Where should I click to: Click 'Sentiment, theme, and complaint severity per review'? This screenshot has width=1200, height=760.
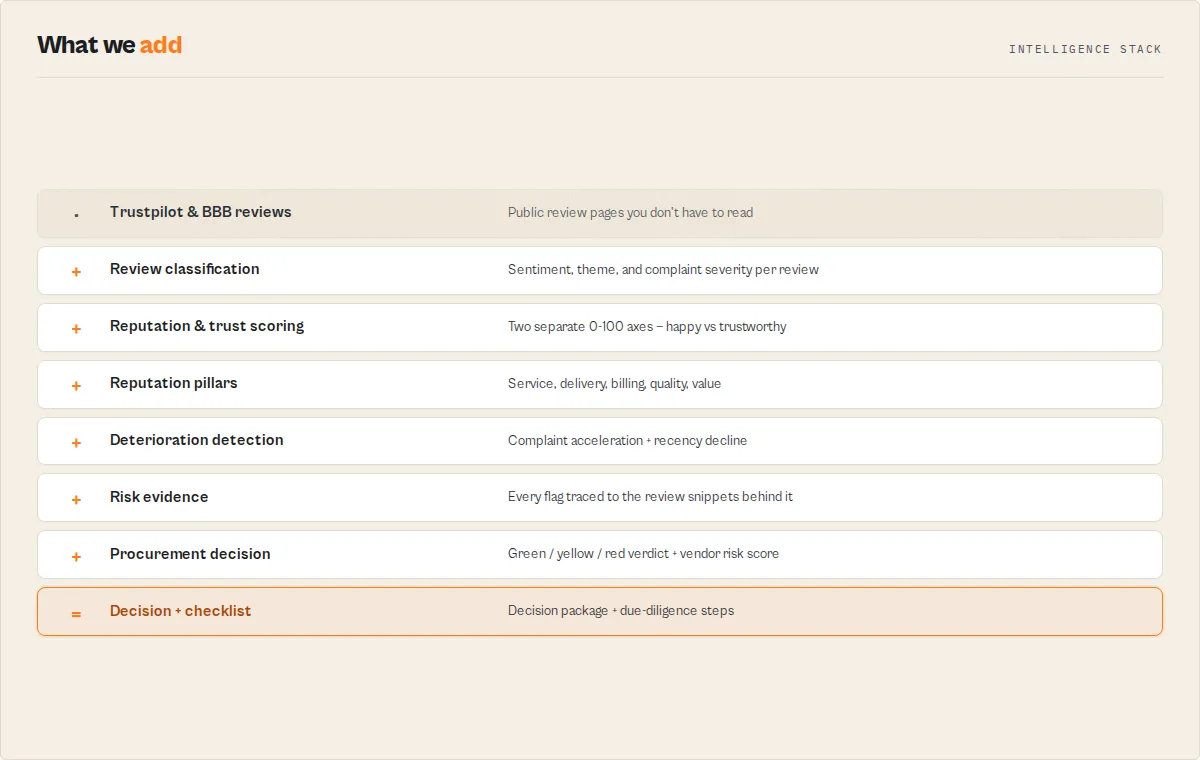point(663,269)
